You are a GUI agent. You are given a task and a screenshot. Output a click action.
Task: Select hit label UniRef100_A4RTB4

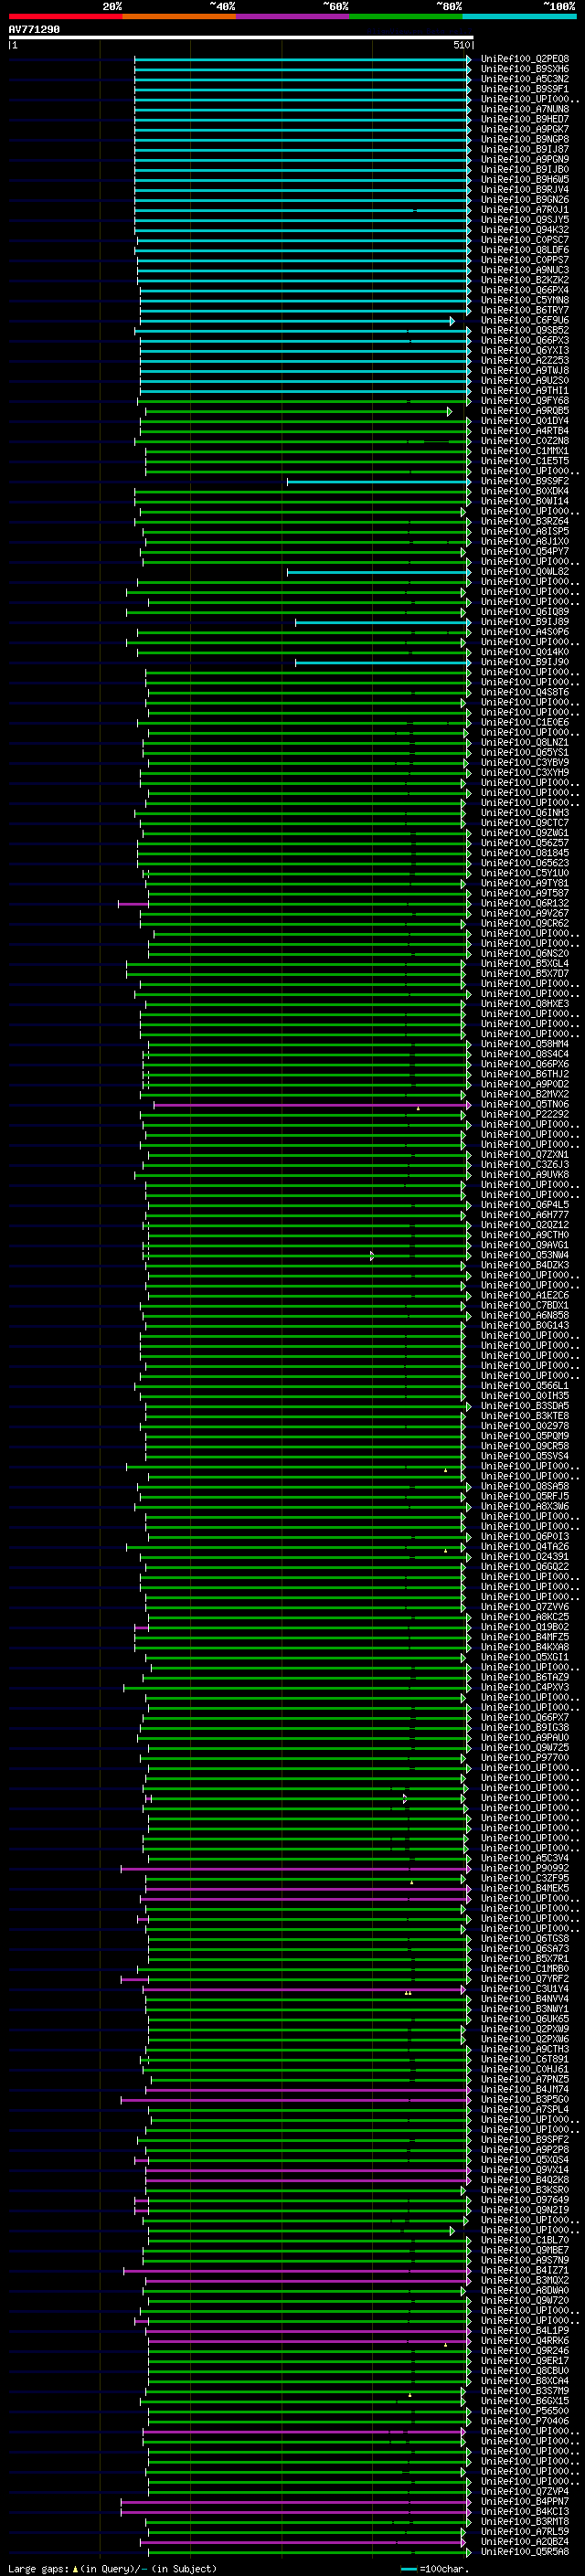coord(525,431)
